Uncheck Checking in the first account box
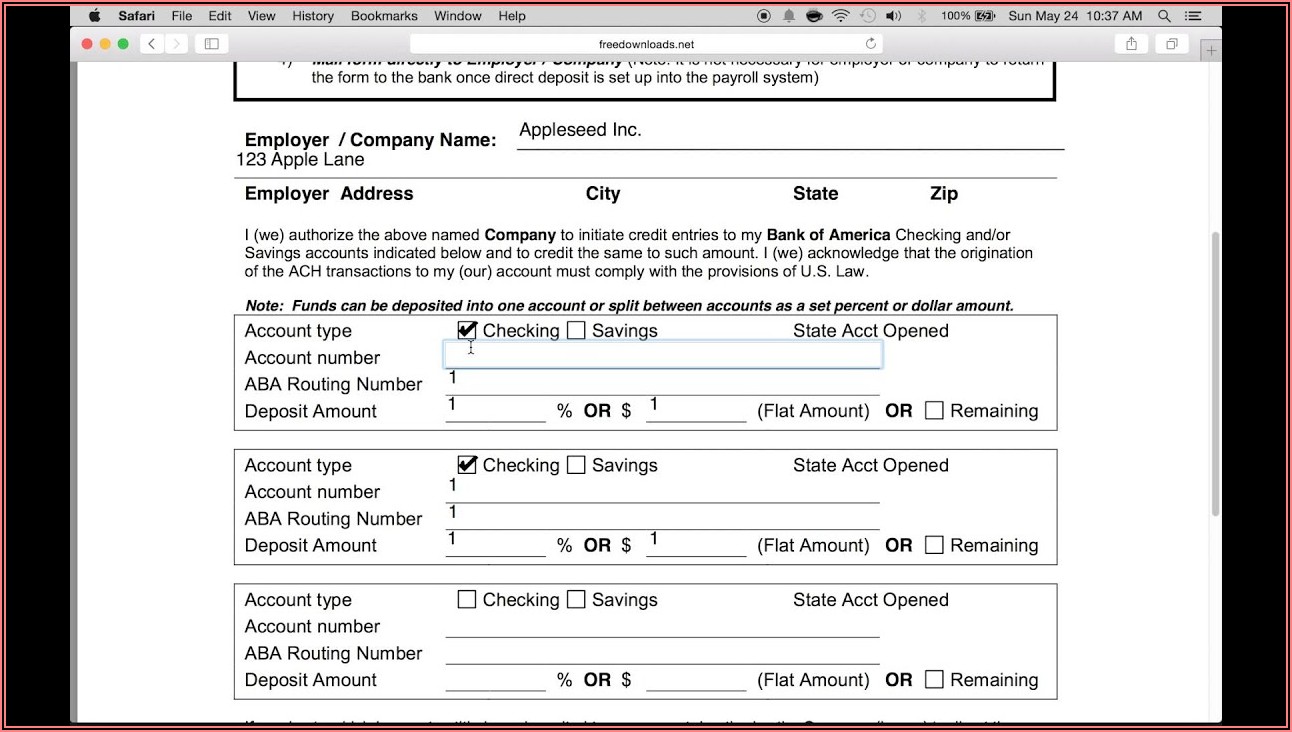The image size is (1292, 732). 467,331
